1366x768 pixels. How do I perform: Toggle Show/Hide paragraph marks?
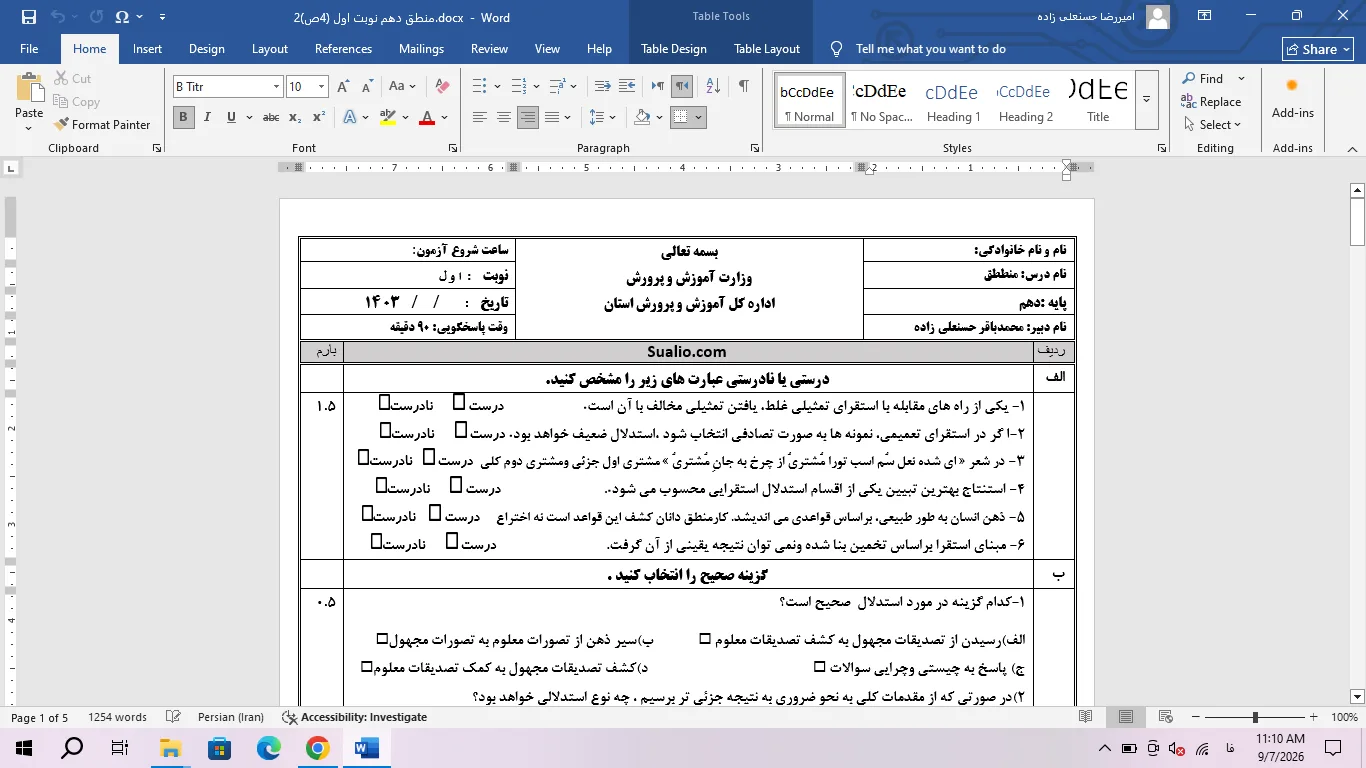point(743,87)
